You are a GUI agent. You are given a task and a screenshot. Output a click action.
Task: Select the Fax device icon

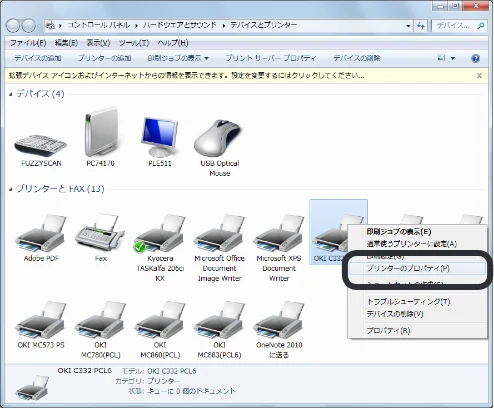100,233
